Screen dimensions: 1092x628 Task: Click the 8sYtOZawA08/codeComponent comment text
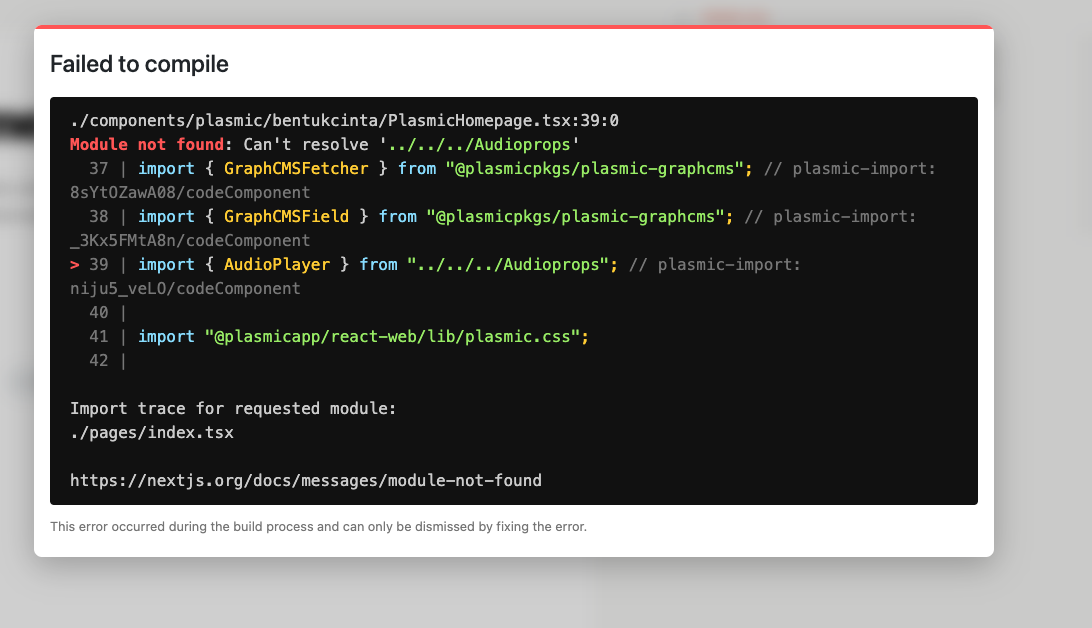[190, 192]
